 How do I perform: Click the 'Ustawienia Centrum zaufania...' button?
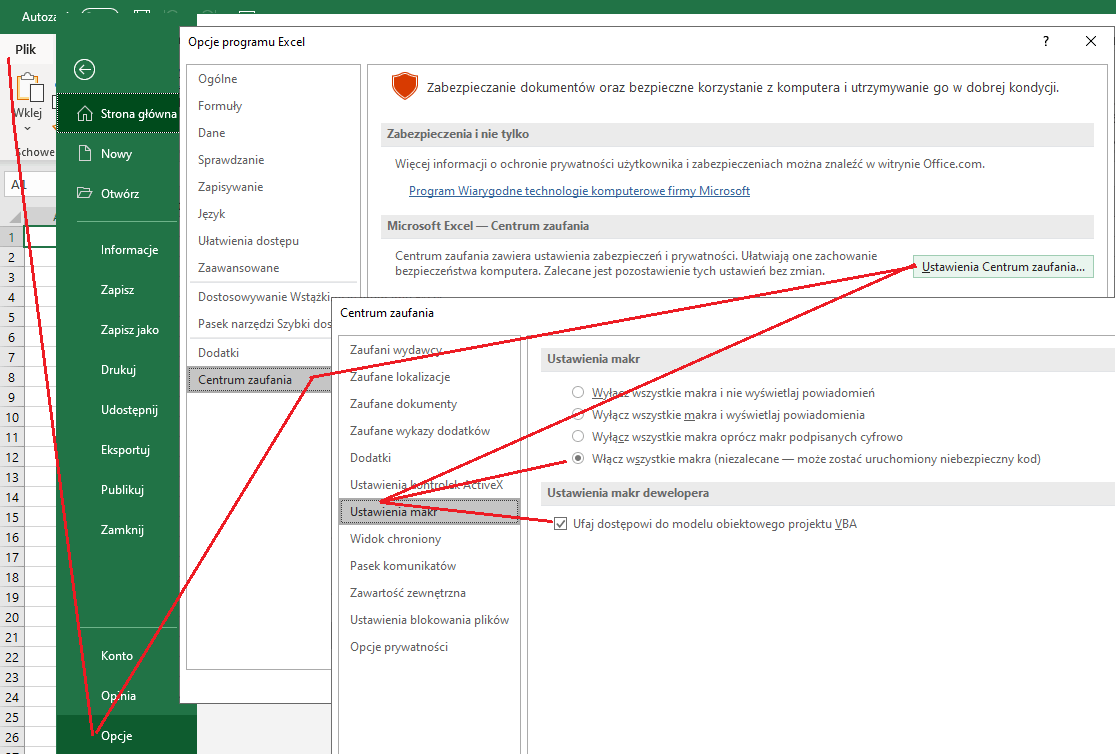coord(1003,267)
